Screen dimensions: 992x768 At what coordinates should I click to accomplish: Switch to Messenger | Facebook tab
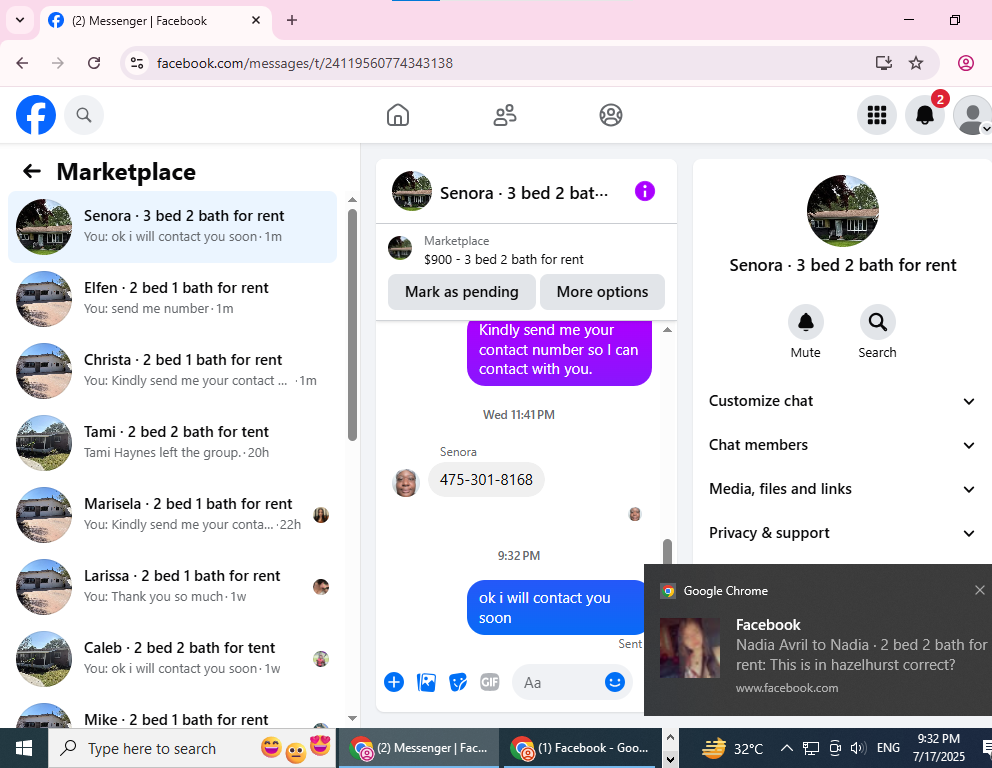point(157,21)
